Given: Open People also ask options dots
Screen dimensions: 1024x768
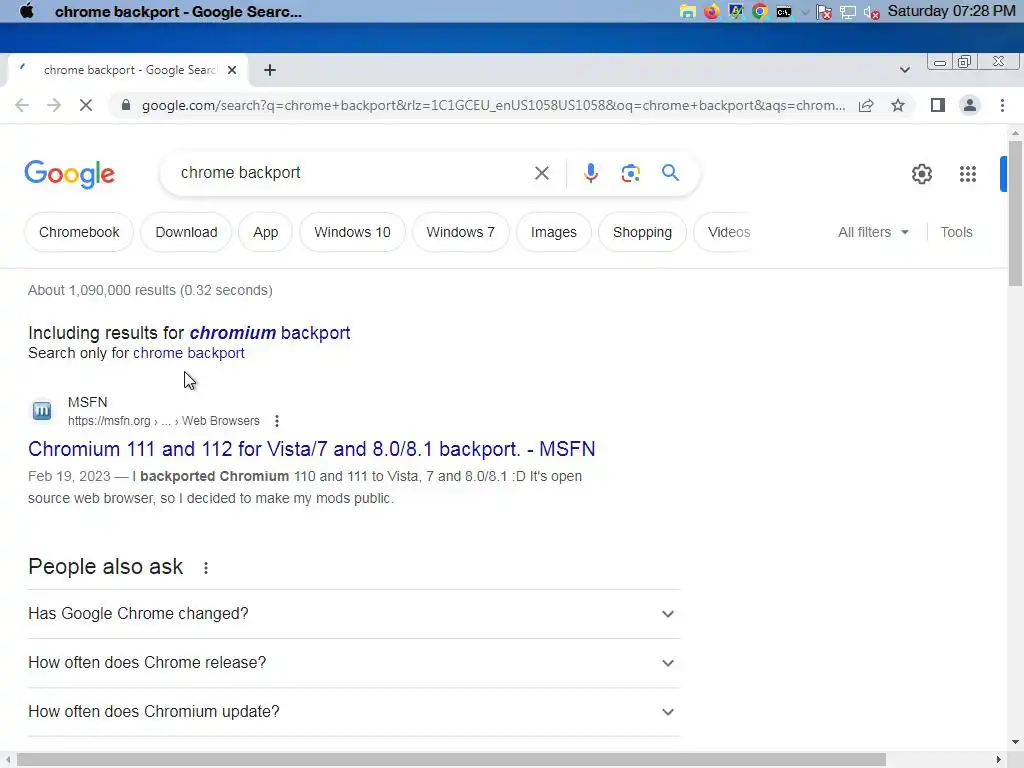Looking at the screenshot, I should pos(206,568).
